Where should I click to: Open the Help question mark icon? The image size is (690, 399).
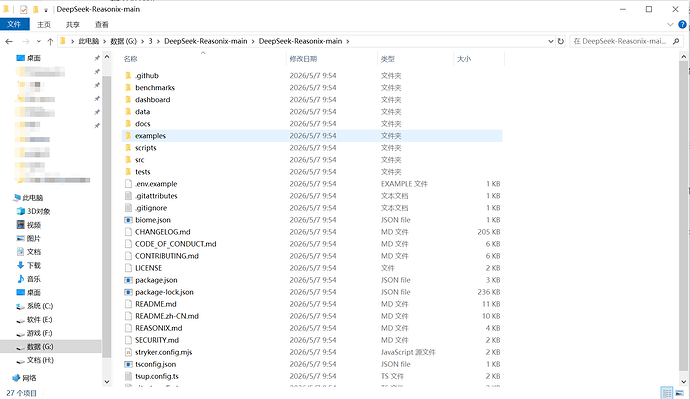[x=682, y=25]
